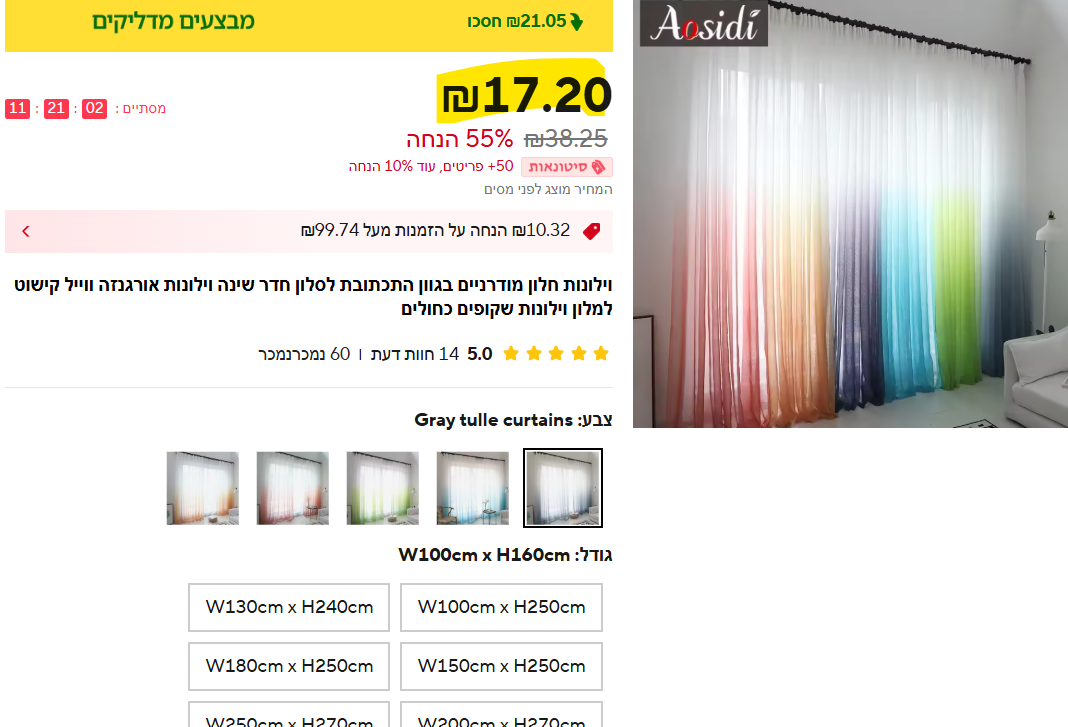Image resolution: width=1068 pixels, height=727 pixels.
Task: Click the Aosidi brand logo
Action: (x=704, y=23)
